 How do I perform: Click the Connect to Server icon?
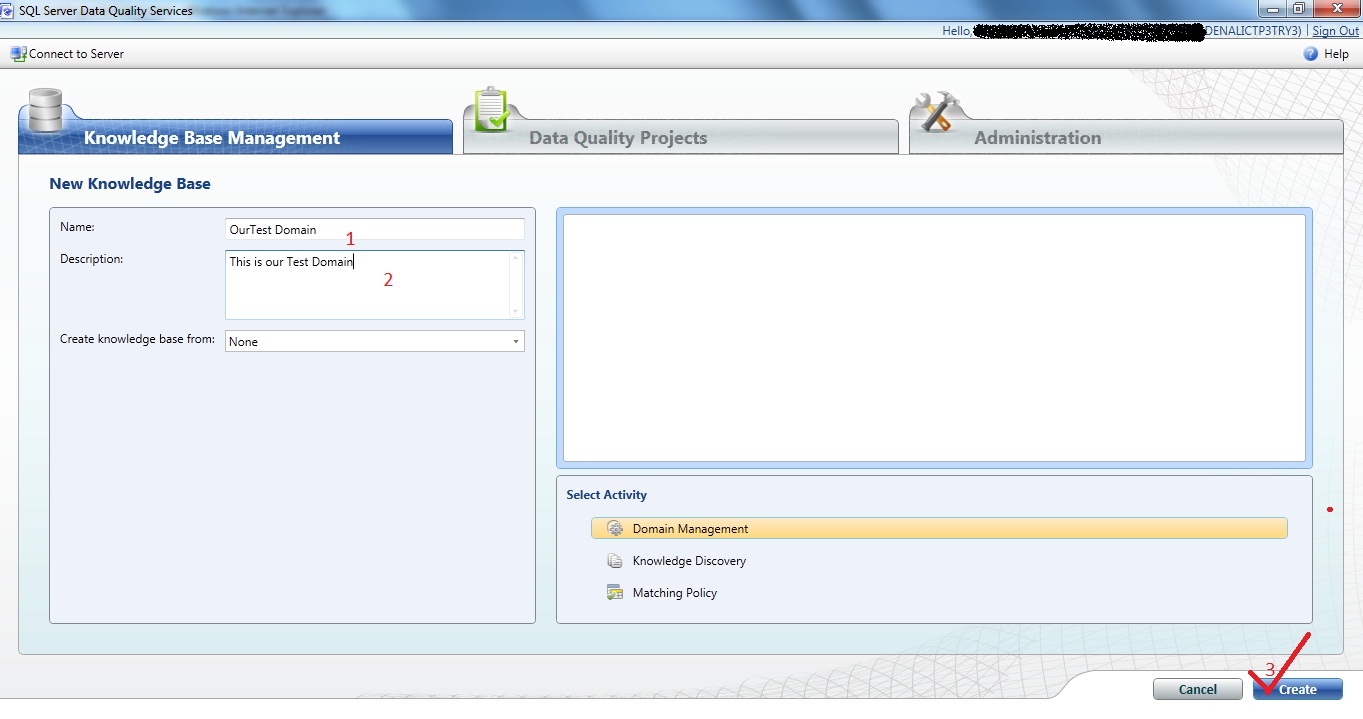tap(18, 54)
